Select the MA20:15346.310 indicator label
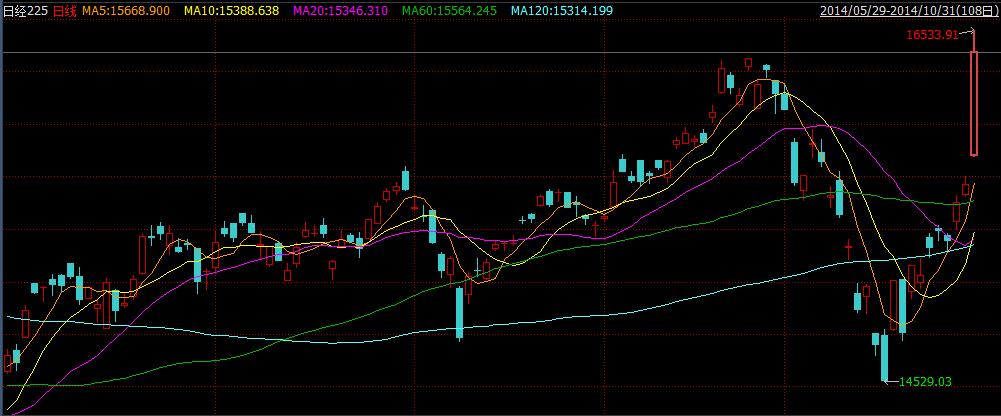This screenshot has height=416, width=1001. pyautogui.click(x=341, y=10)
